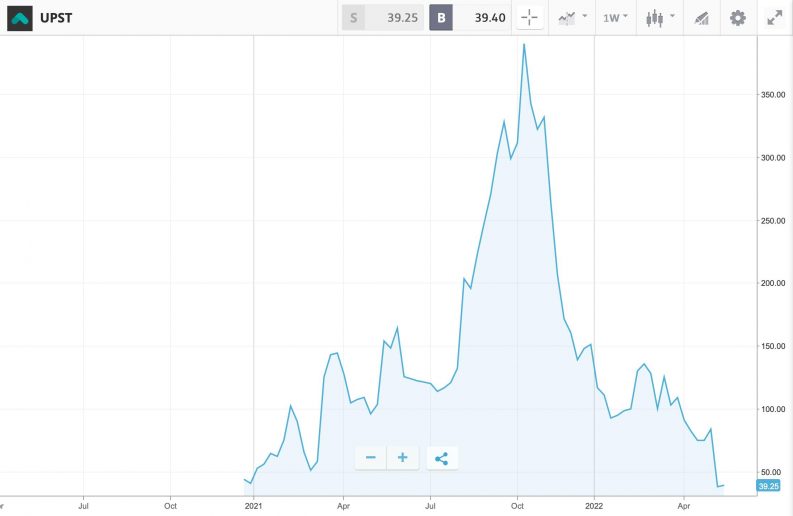Screen dimensions: 793x516
Task: Click the 2022 label on time axis
Action: click(x=594, y=506)
